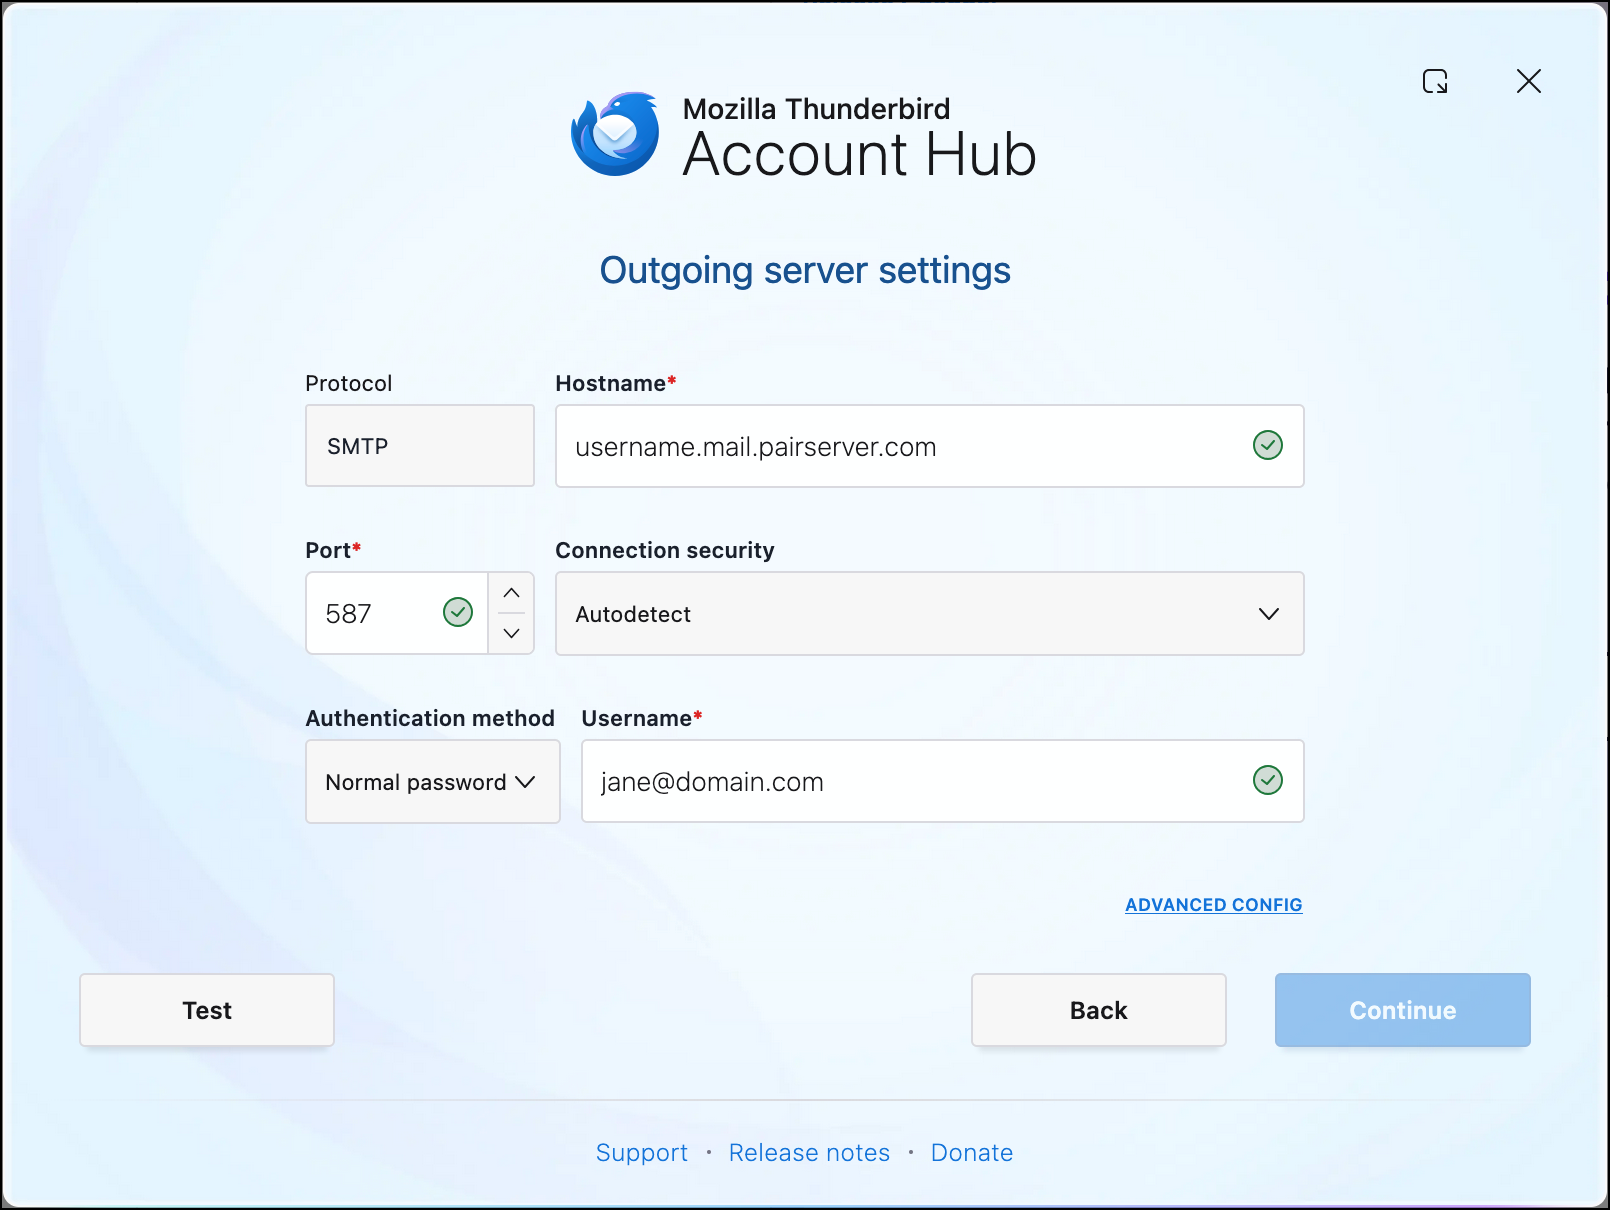Open the Authentication method dropdown
The height and width of the screenshot is (1210, 1610).
point(433,782)
